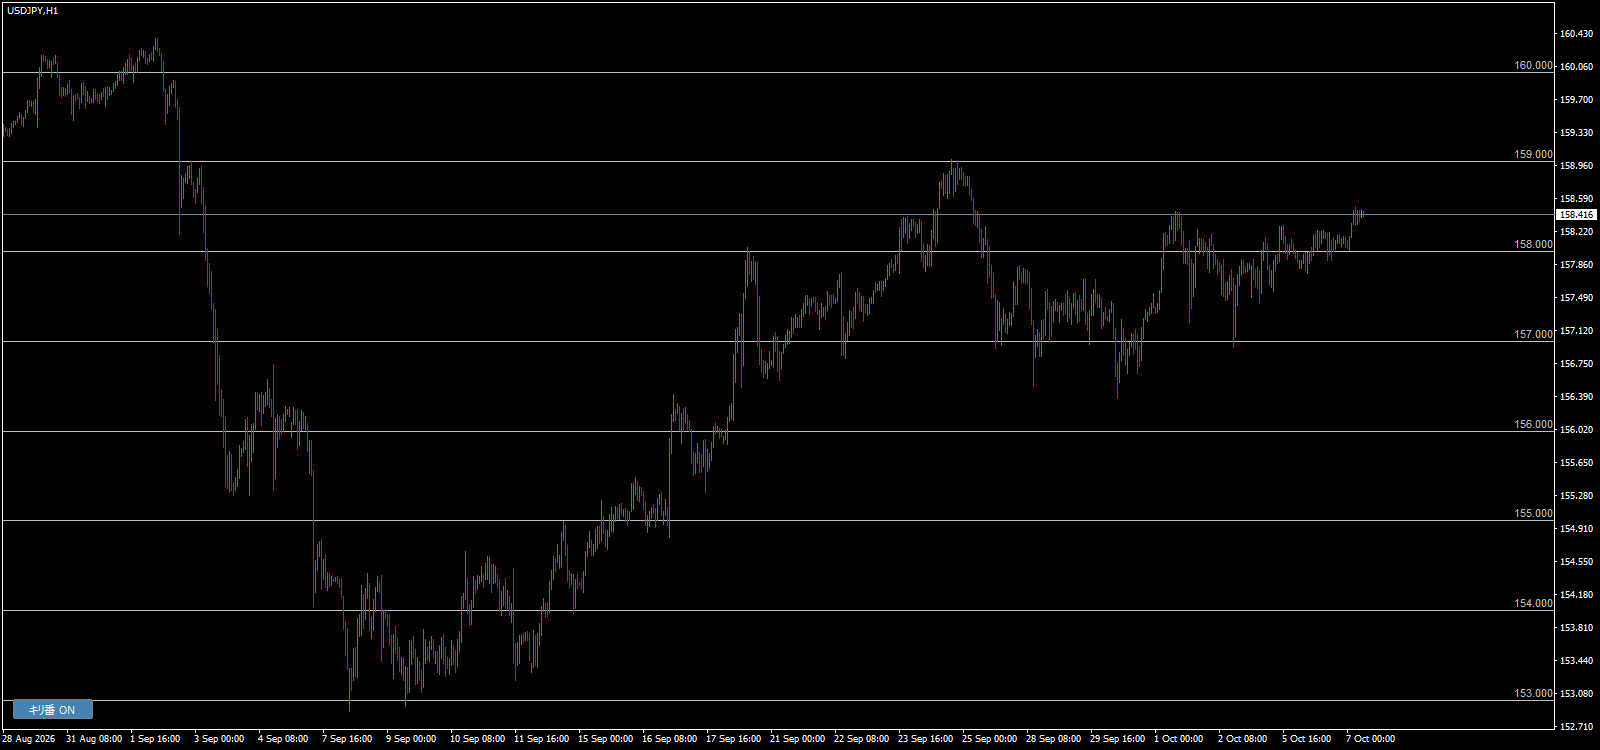Click the 25 Sep 00:00 time label
The image size is (1600, 750).
pos(989,739)
